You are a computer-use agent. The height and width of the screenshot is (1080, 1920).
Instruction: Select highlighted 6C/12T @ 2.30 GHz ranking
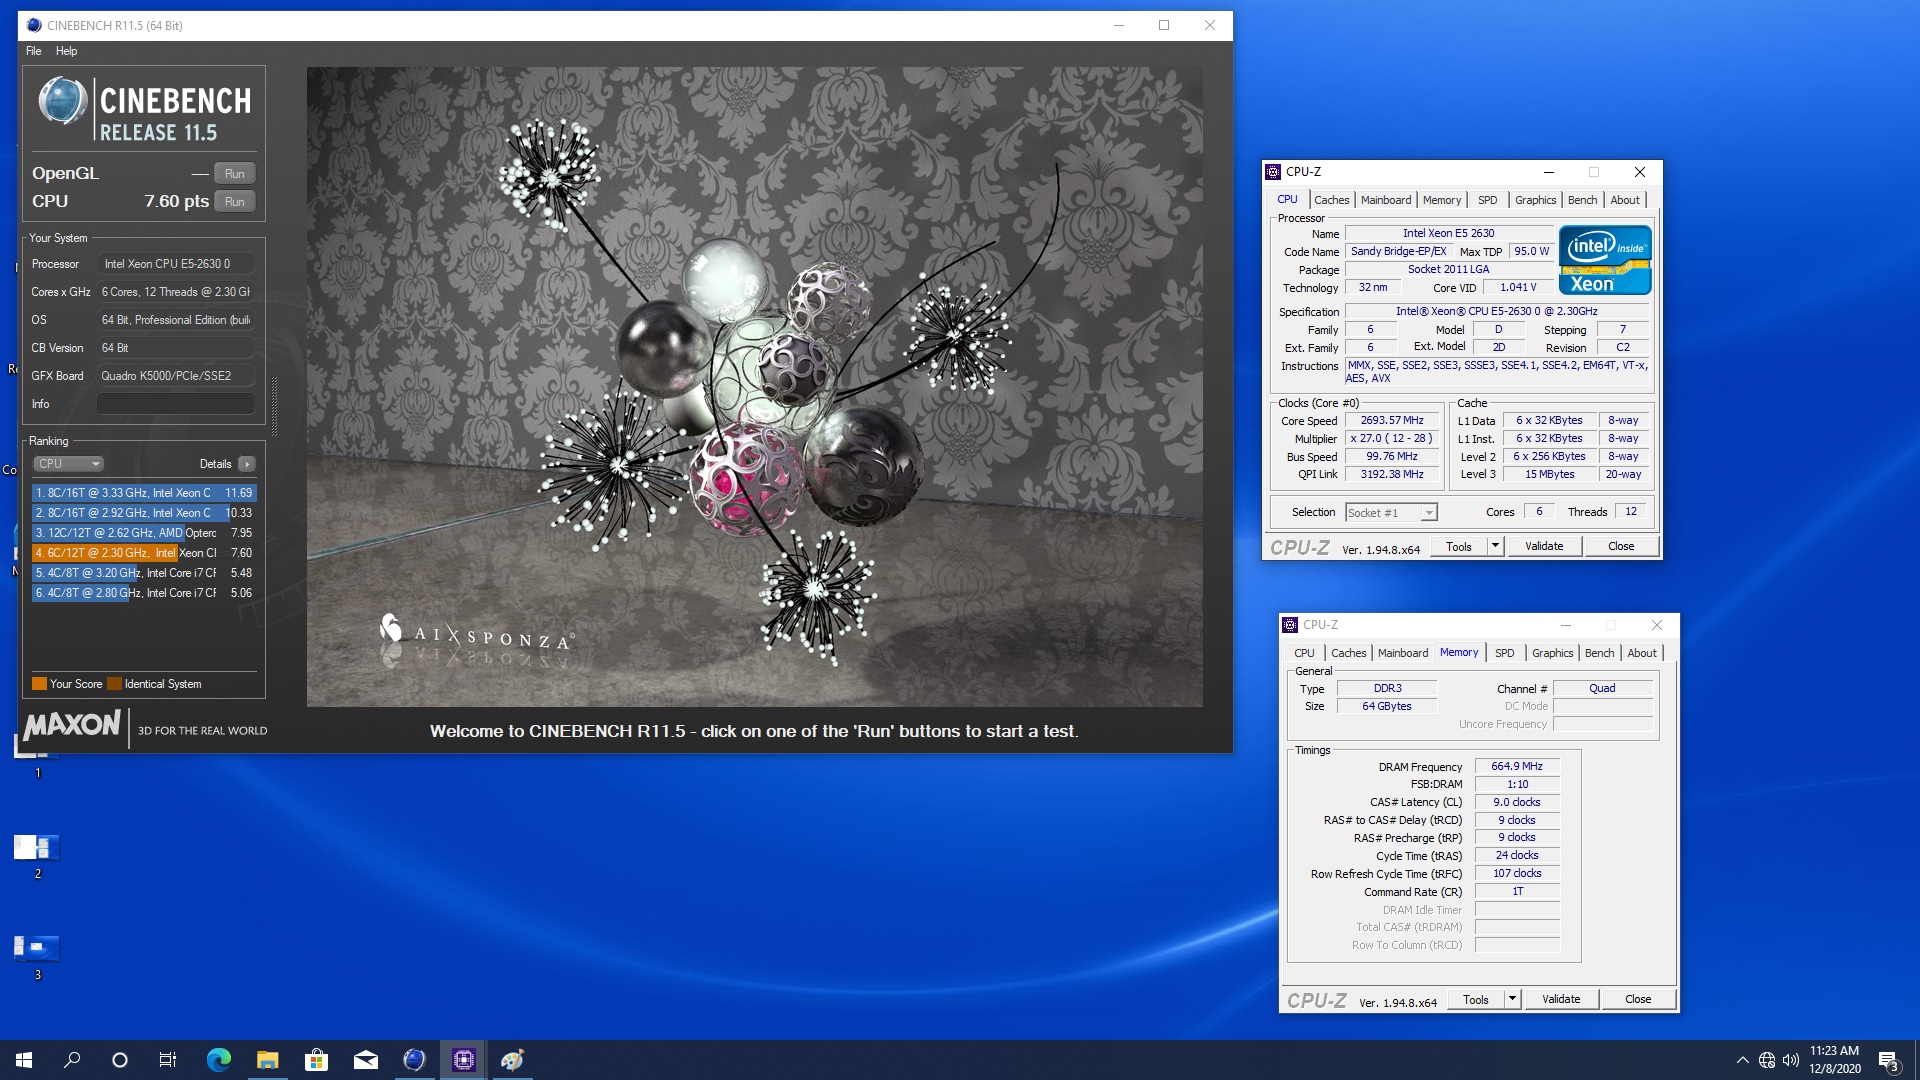point(144,553)
